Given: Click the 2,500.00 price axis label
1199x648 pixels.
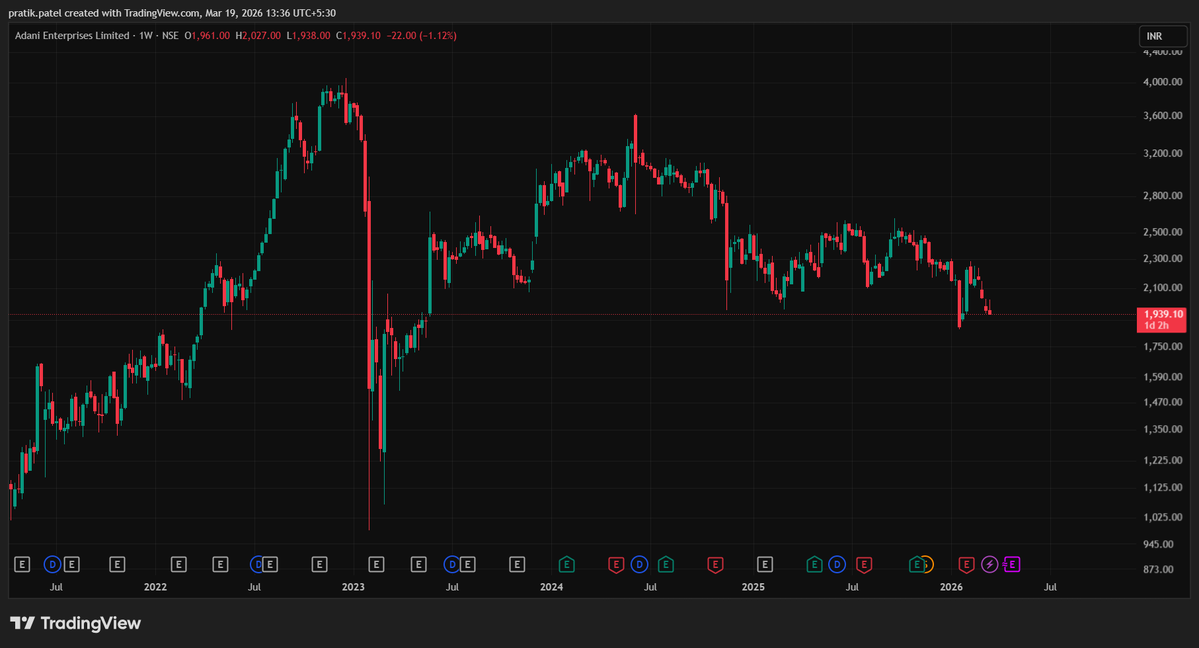Looking at the screenshot, I should [1162, 232].
